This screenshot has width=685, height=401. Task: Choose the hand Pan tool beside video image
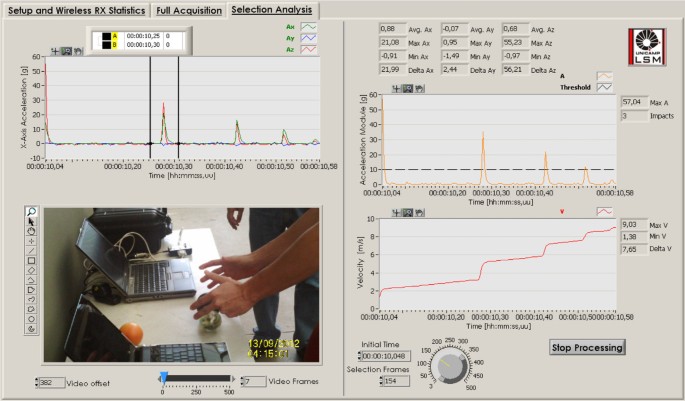tap(31, 231)
